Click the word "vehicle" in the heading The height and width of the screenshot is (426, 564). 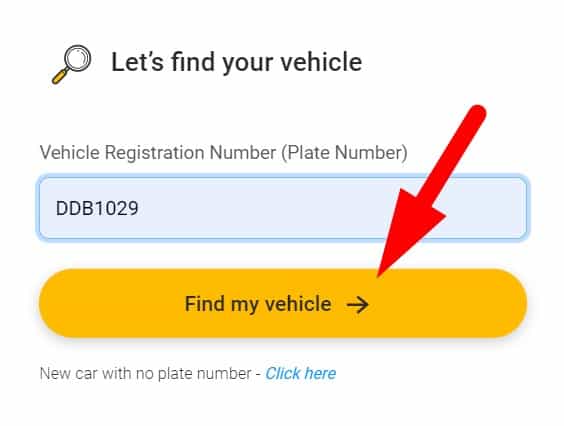[x=321, y=62]
